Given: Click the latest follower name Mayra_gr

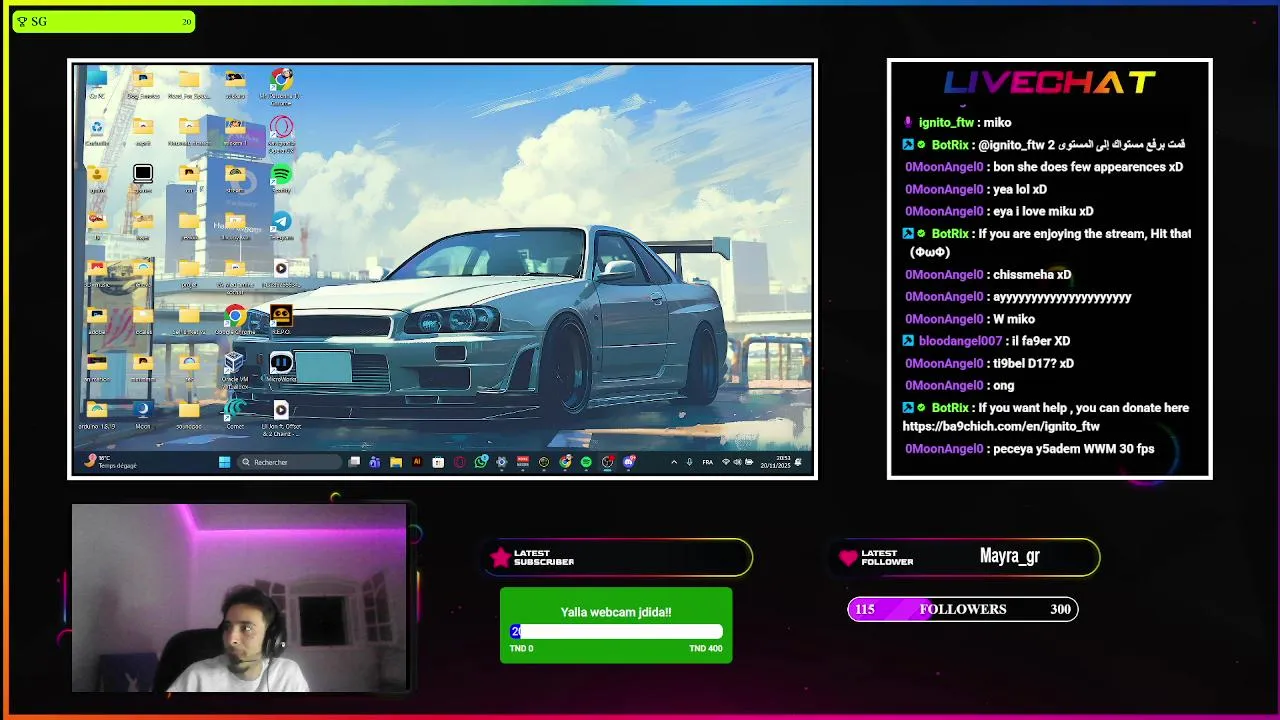Looking at the screenshot, I should click(x=1010, y=556).
